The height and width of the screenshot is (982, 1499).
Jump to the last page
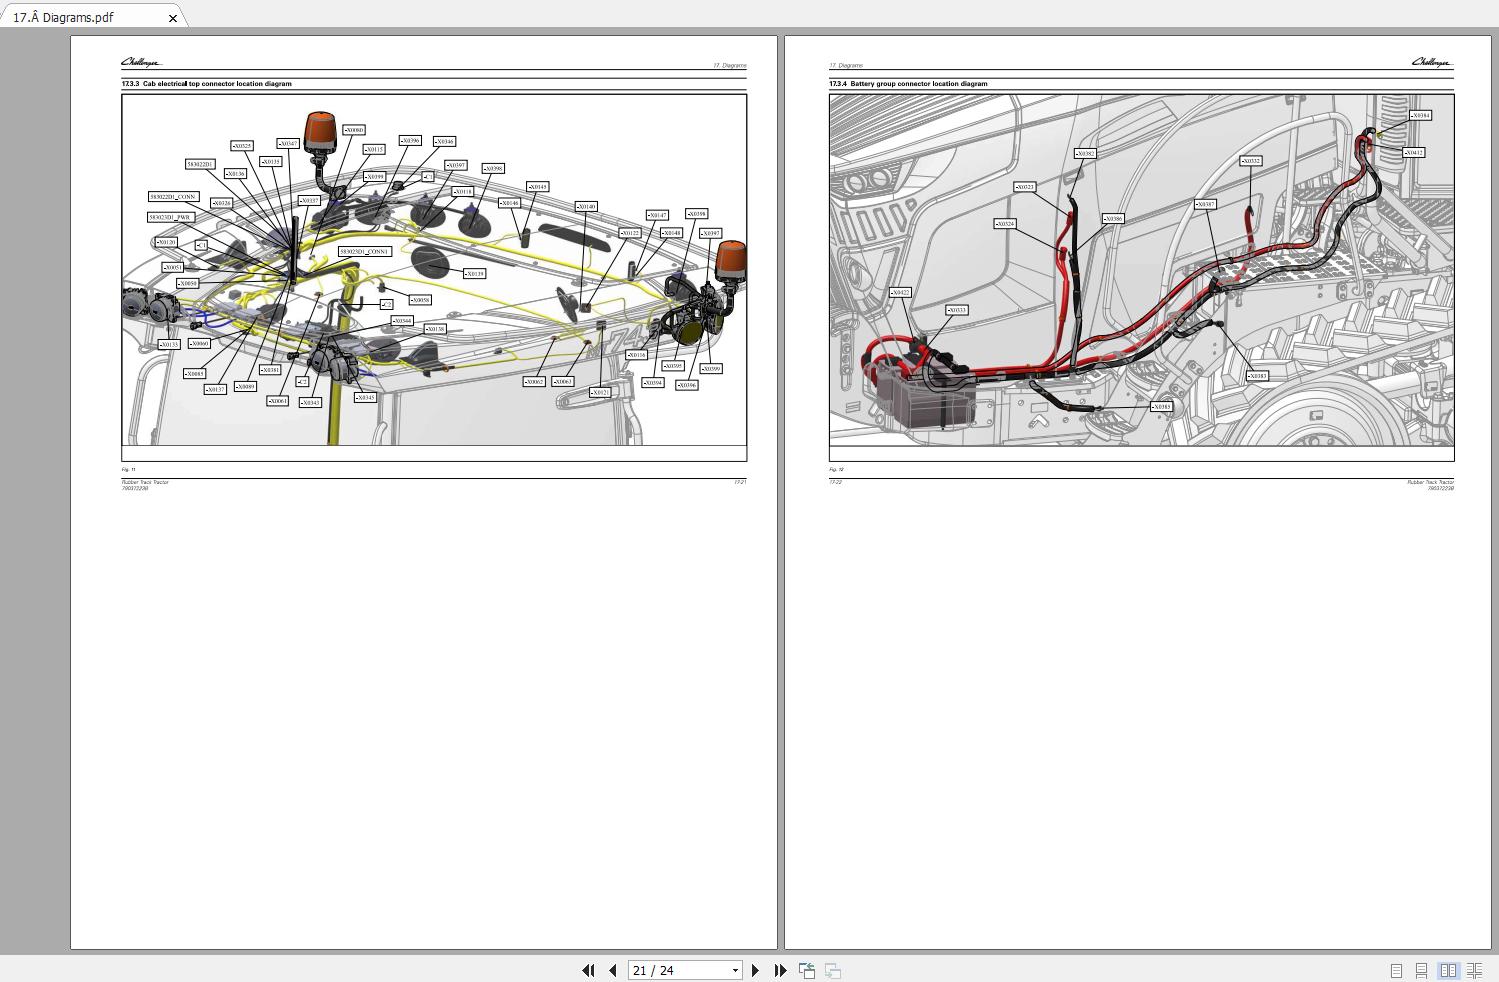780,970
